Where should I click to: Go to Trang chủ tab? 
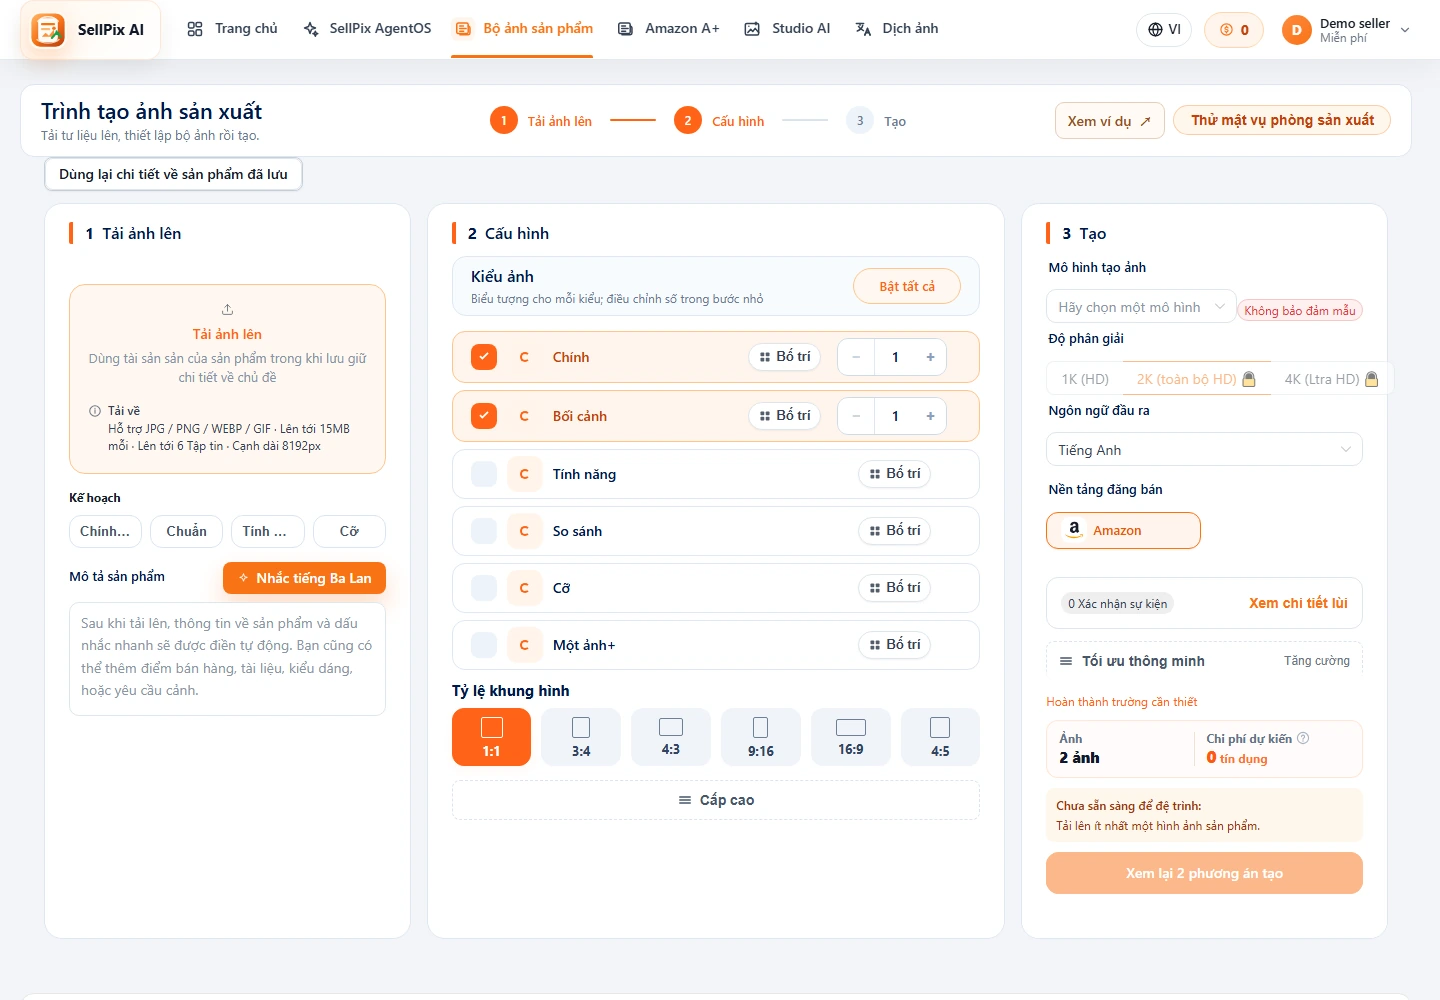[x=232, y=29]
